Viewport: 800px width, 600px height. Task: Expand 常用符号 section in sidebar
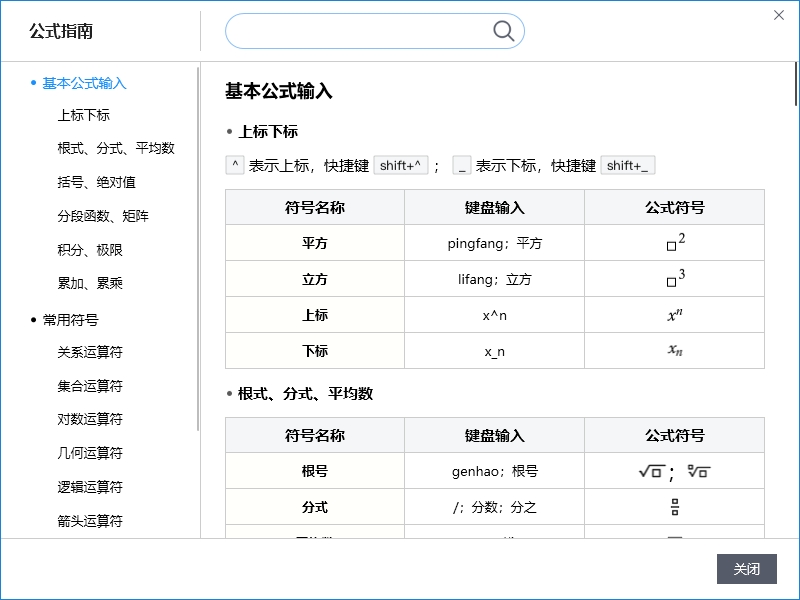(x=70, y=320)
